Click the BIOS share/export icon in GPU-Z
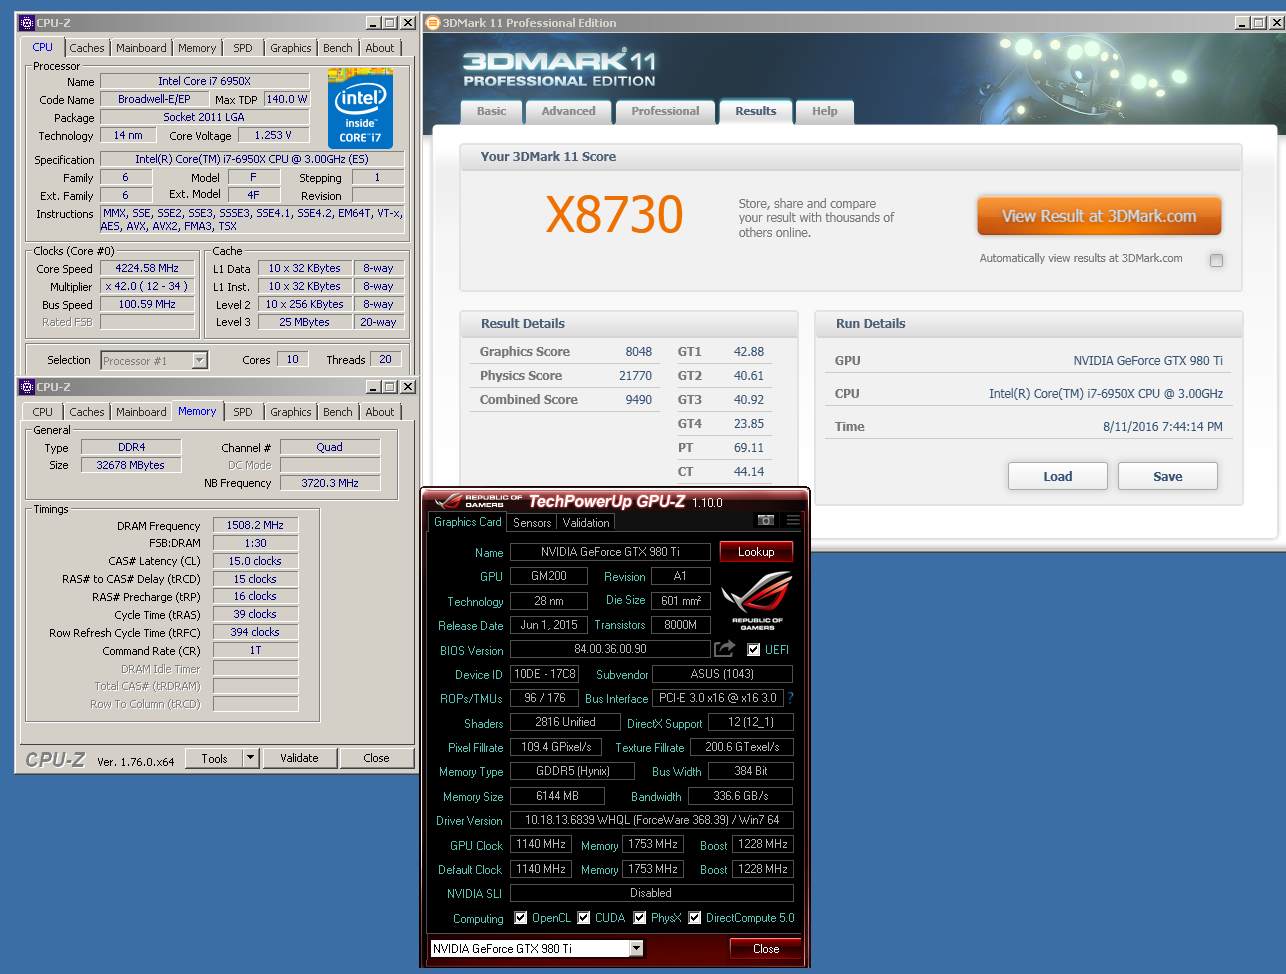 point(724,649)
